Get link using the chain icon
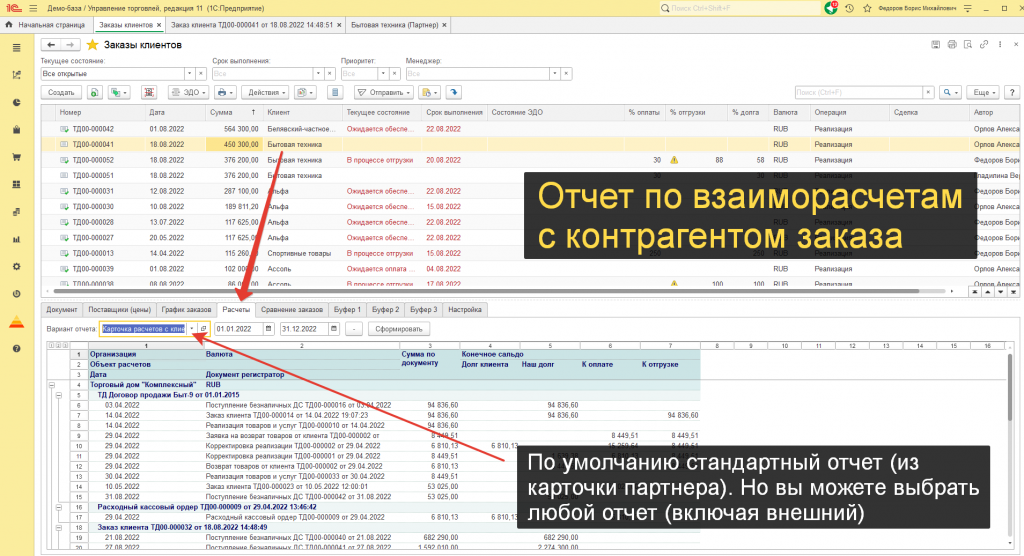Screen dimensions: 1024x556 click(984, 44)
